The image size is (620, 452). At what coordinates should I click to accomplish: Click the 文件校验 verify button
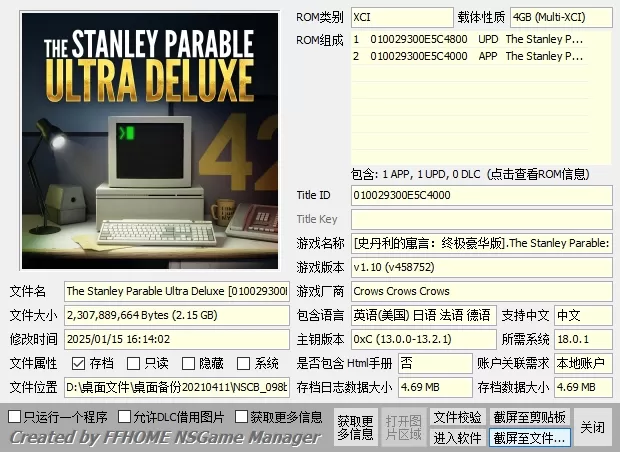(457, 416)
